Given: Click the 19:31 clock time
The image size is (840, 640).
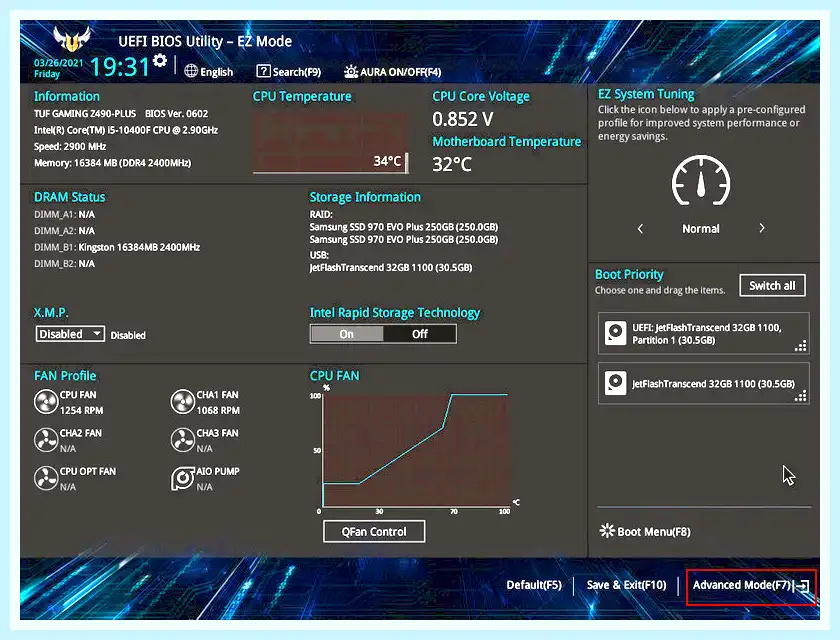Looking at the screenshot, I should point(119,67).
